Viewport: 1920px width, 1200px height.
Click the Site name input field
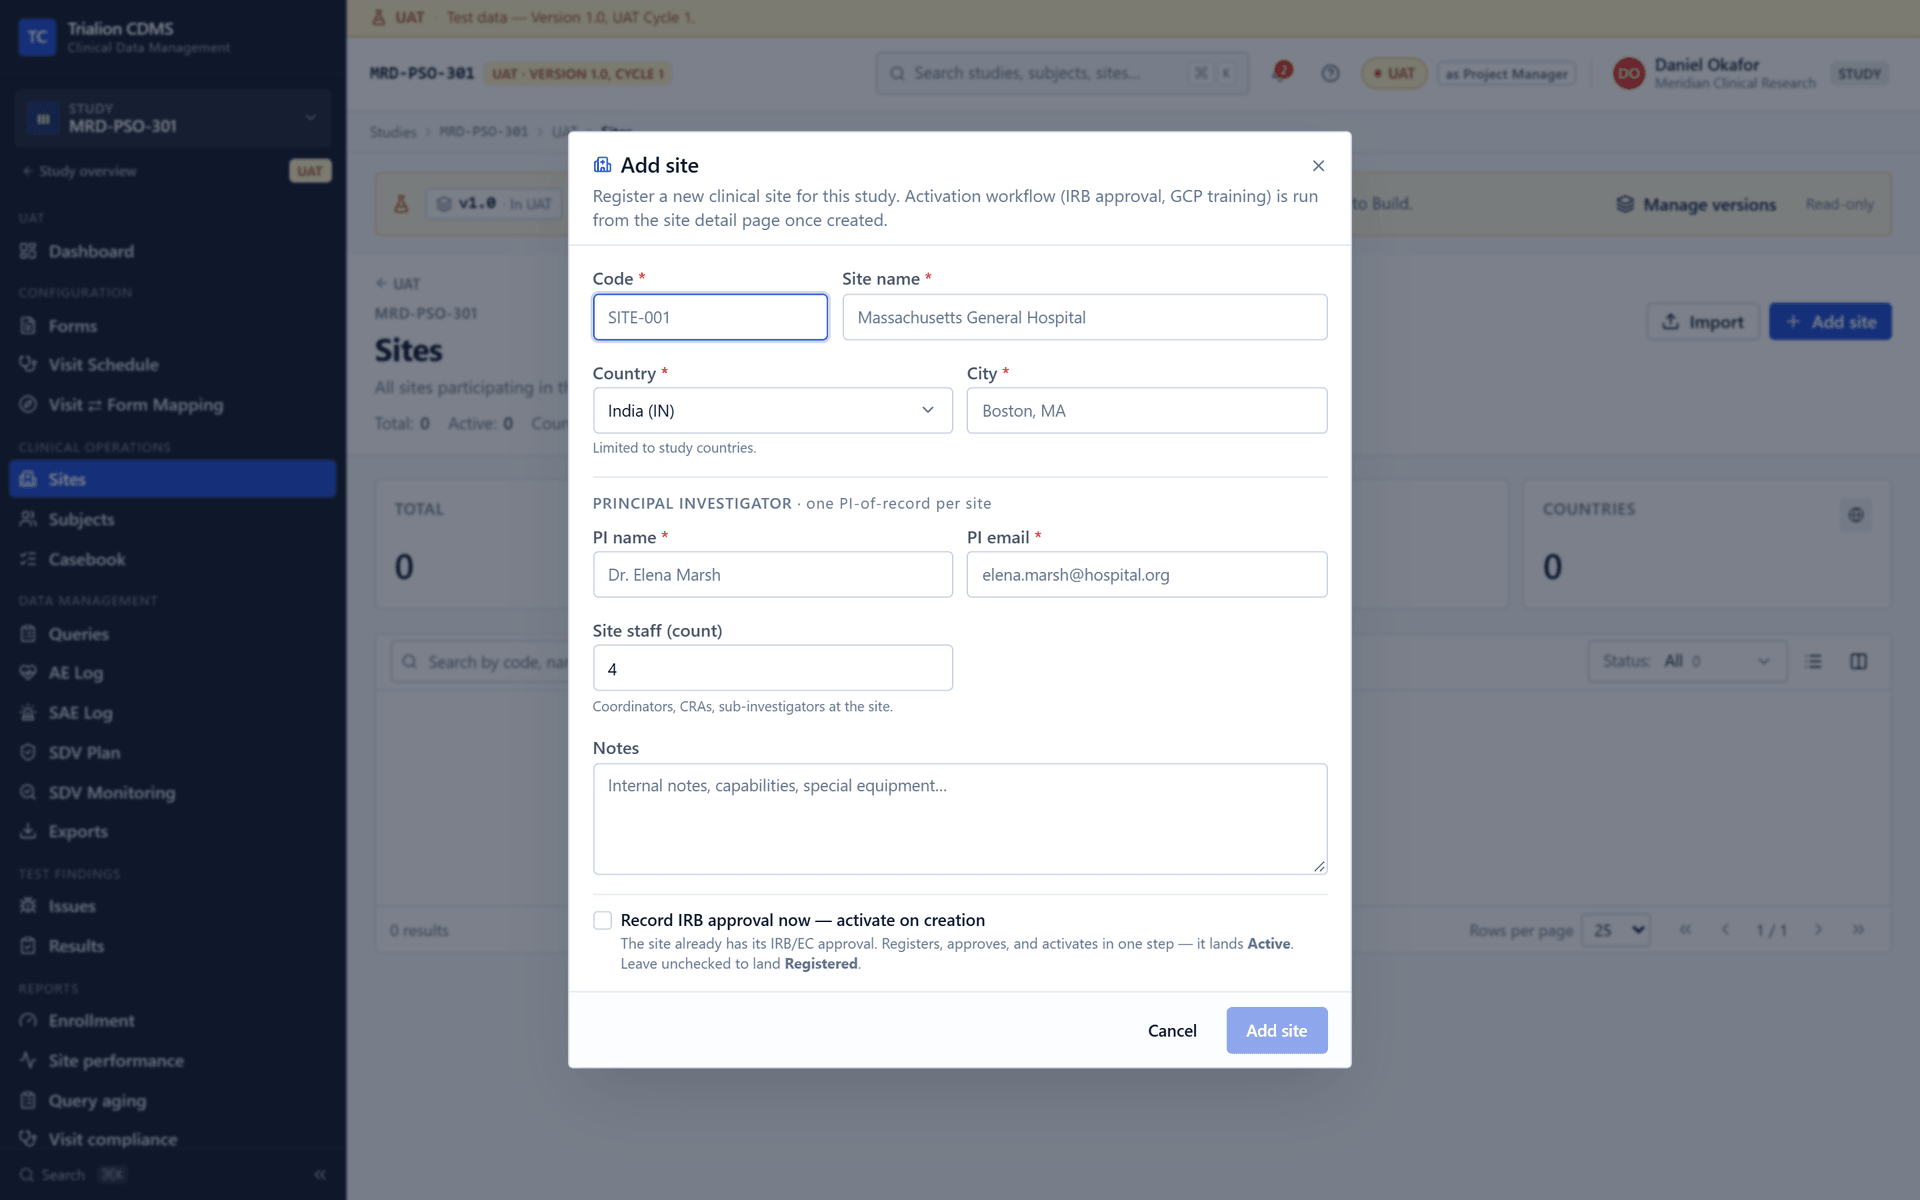coord(1084,317)
